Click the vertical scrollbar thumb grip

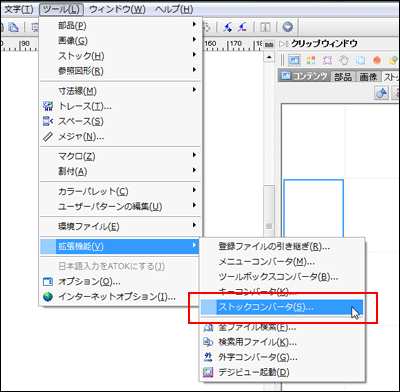pos(269,226)
